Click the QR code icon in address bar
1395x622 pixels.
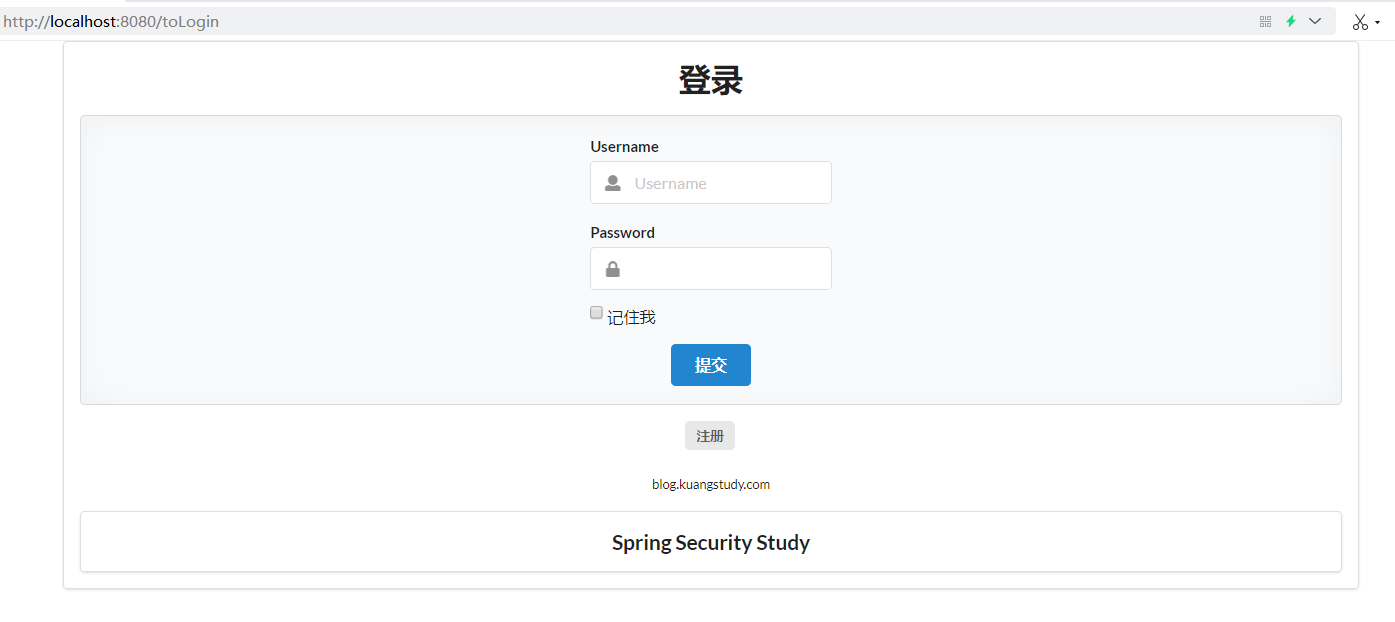coord(1265,21)
